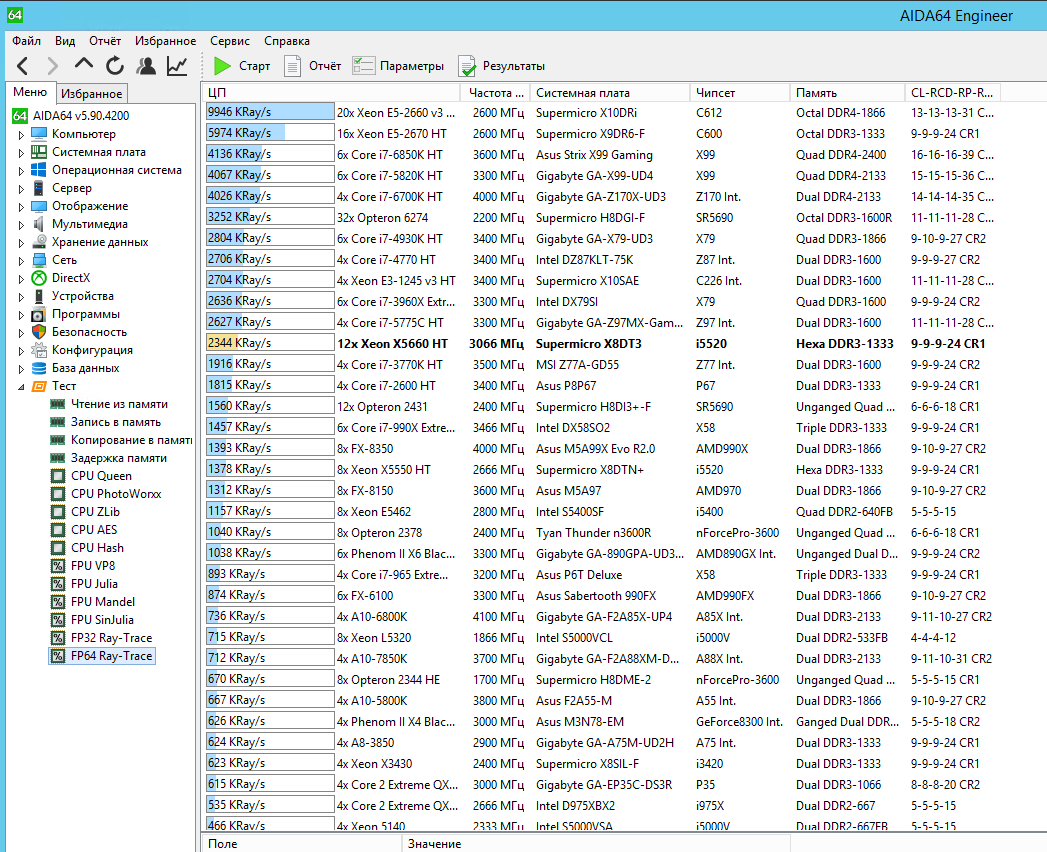
Task: Select CPU AES benchmark icon
Action: [58, 530]
